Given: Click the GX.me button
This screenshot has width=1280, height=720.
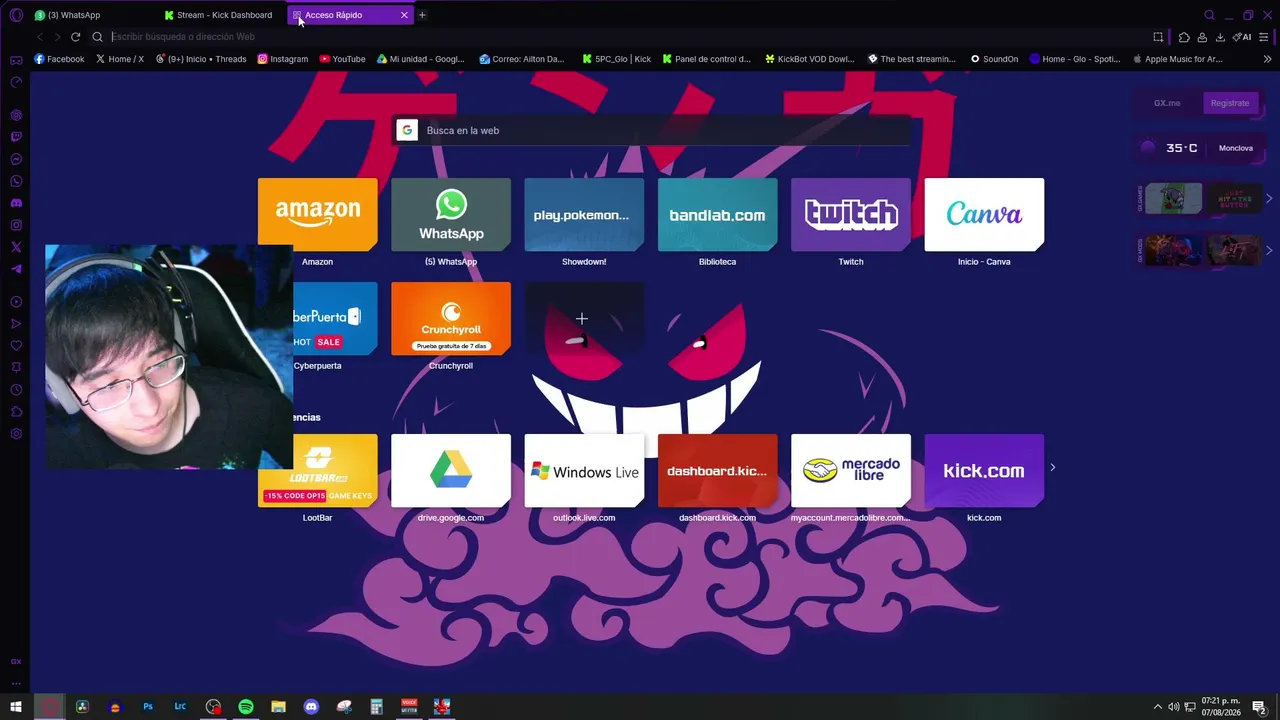Looking at the screenshot, I should coord(1167,103).
